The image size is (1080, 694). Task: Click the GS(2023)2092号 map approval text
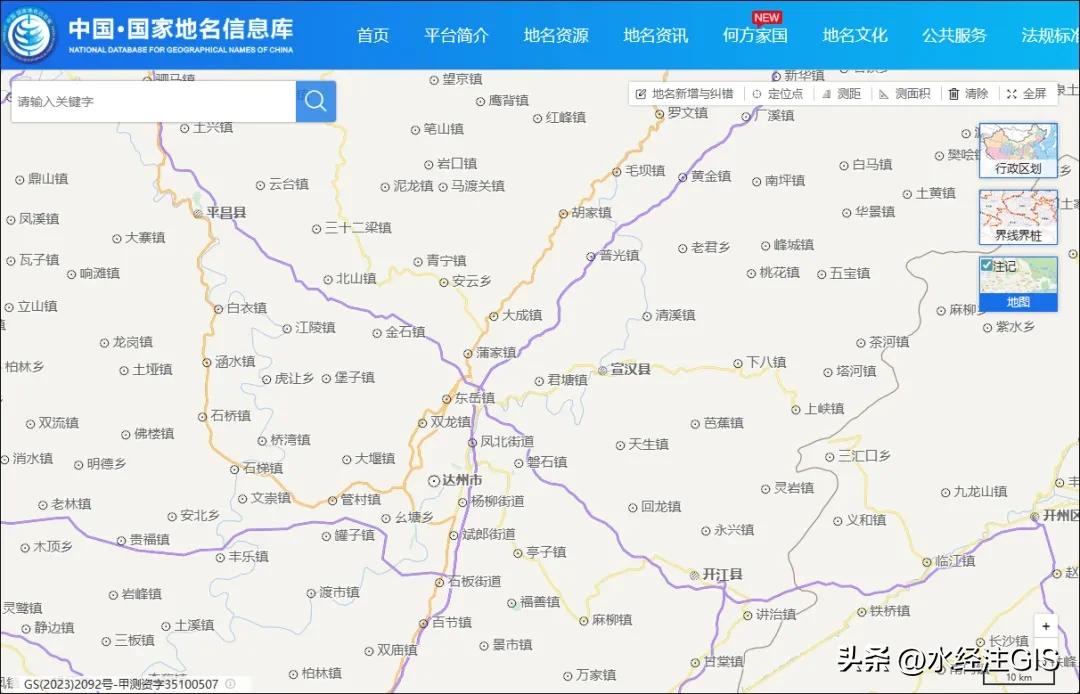pyautogui.click(x=121, y=684)
